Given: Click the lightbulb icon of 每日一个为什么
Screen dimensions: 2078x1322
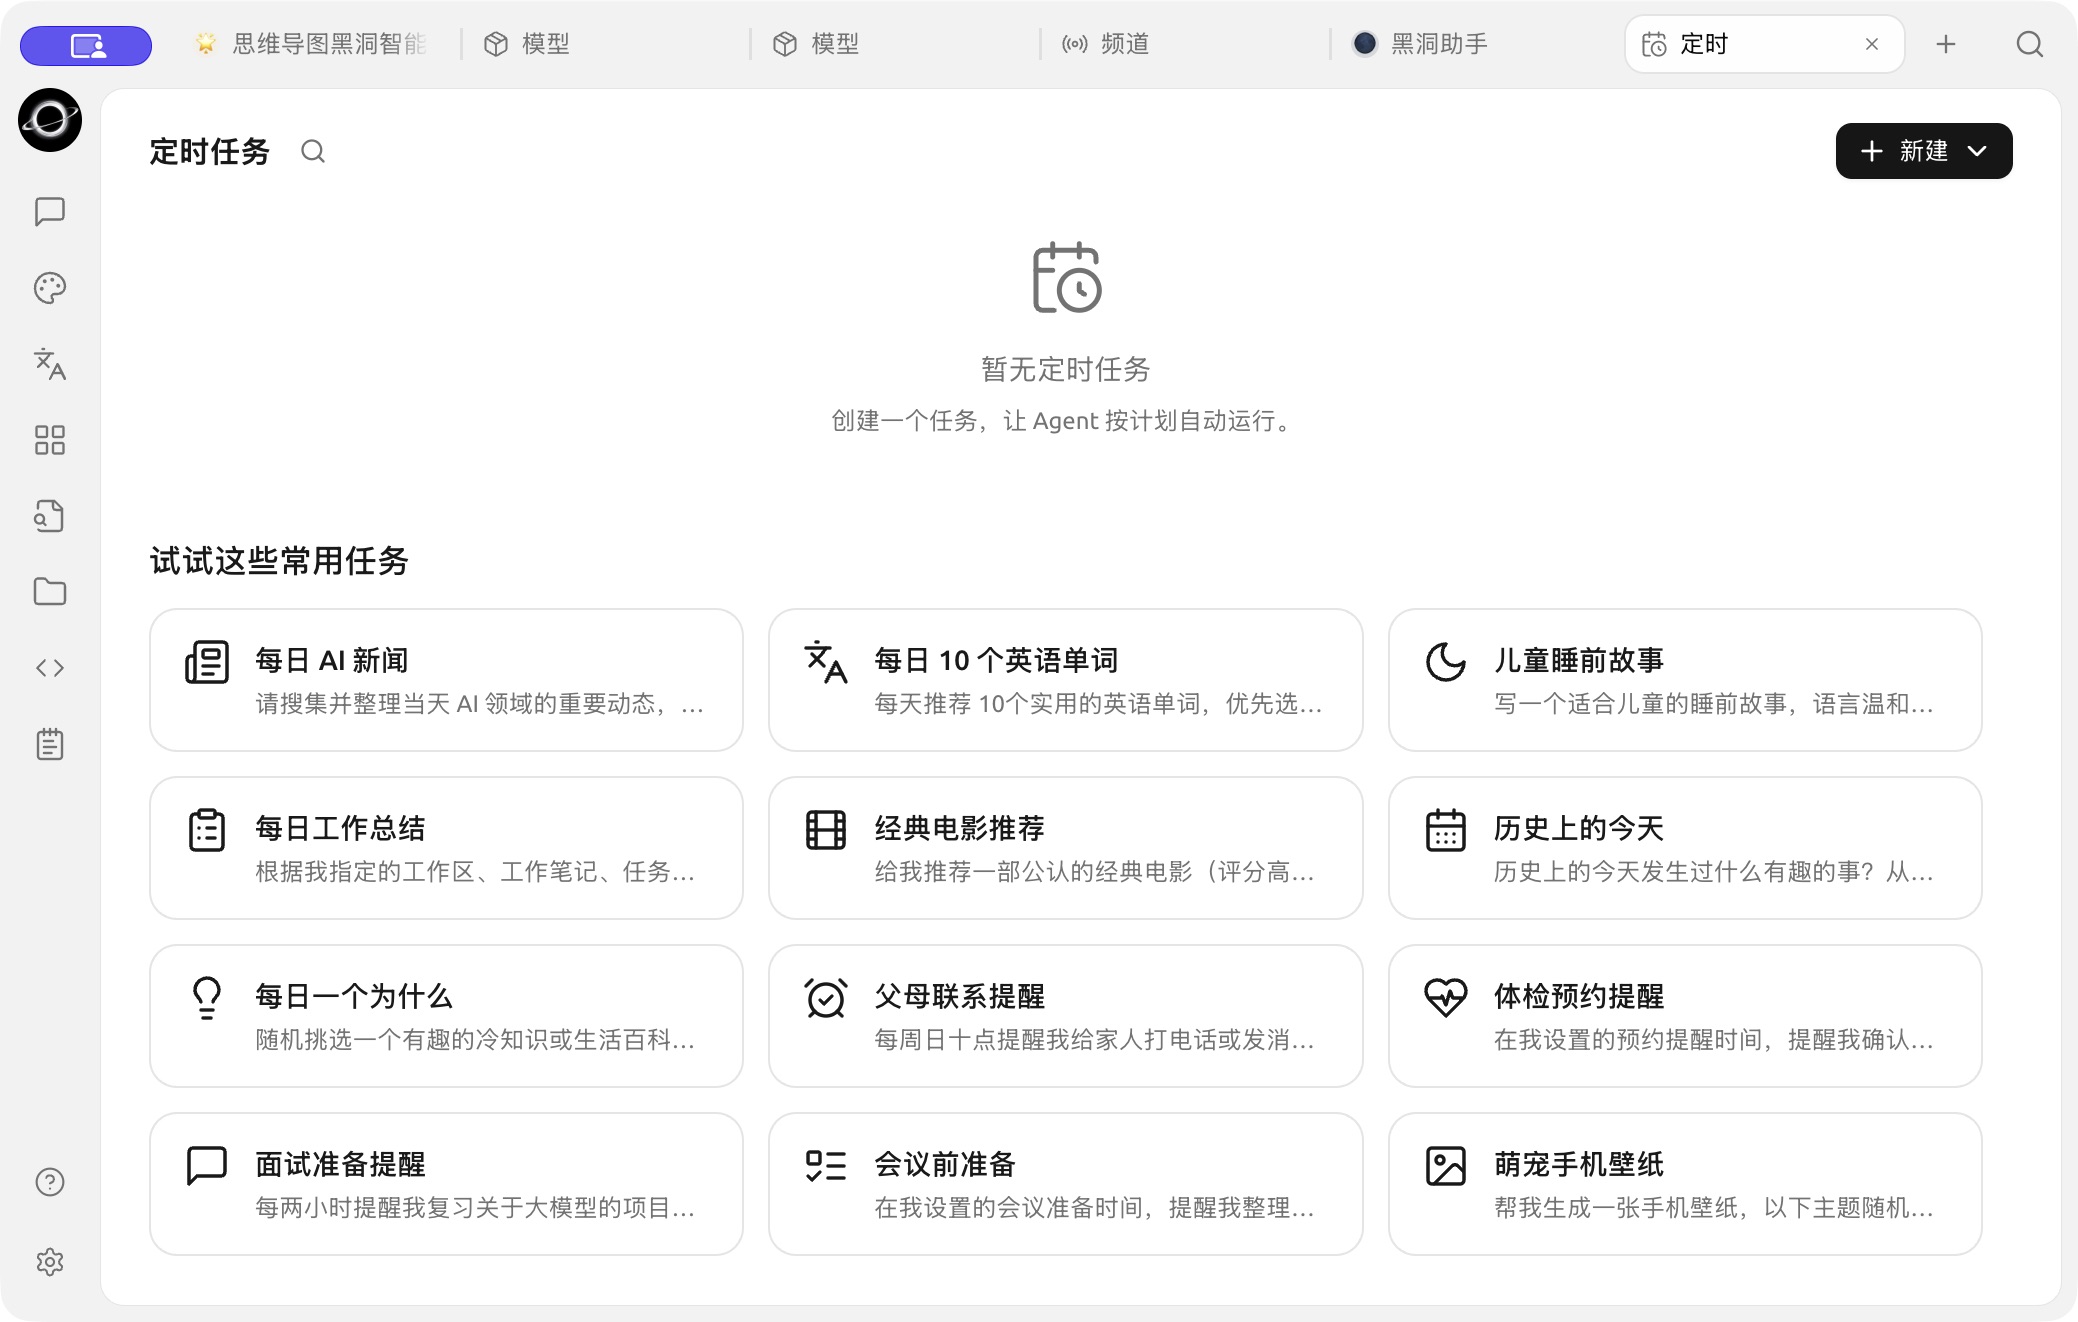Looking at the screenshot, I should click(x=207, y=998).
